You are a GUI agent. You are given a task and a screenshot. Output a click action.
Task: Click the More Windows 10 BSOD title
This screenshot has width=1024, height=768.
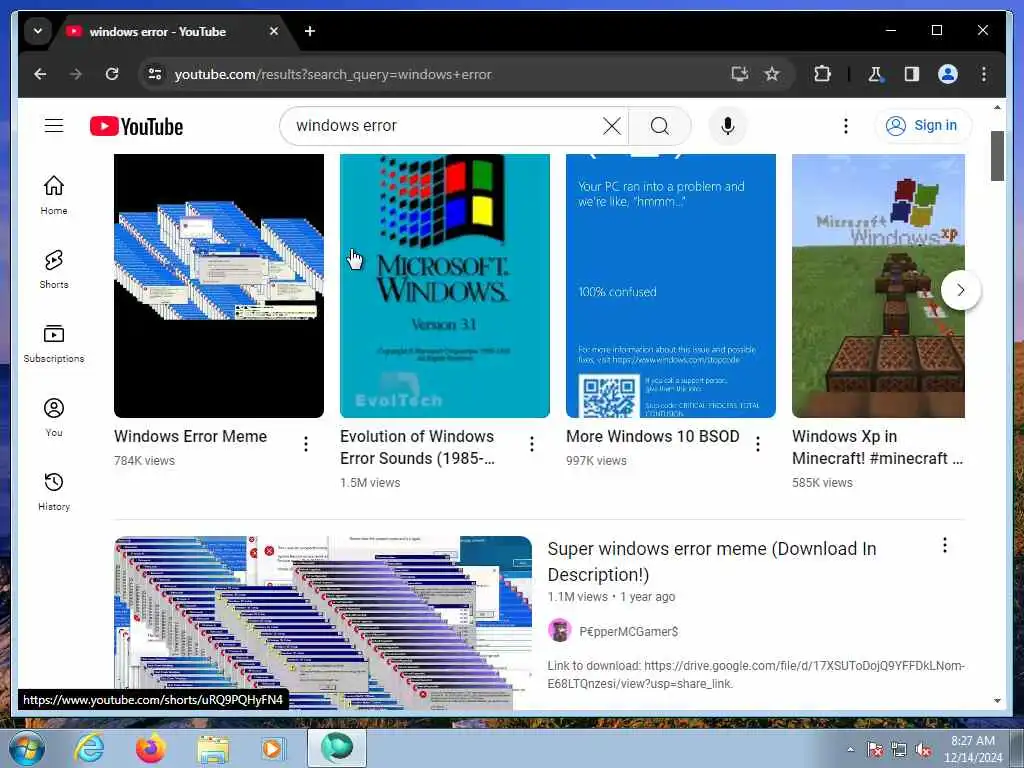click(x=652, y=436)
